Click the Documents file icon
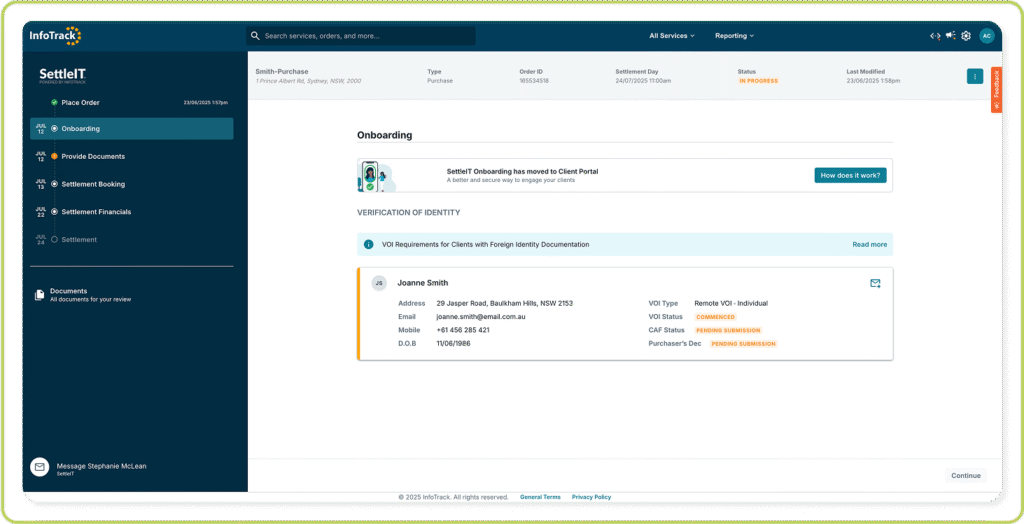The height and width of the screenshot is (524, 1024). (40, 295)
